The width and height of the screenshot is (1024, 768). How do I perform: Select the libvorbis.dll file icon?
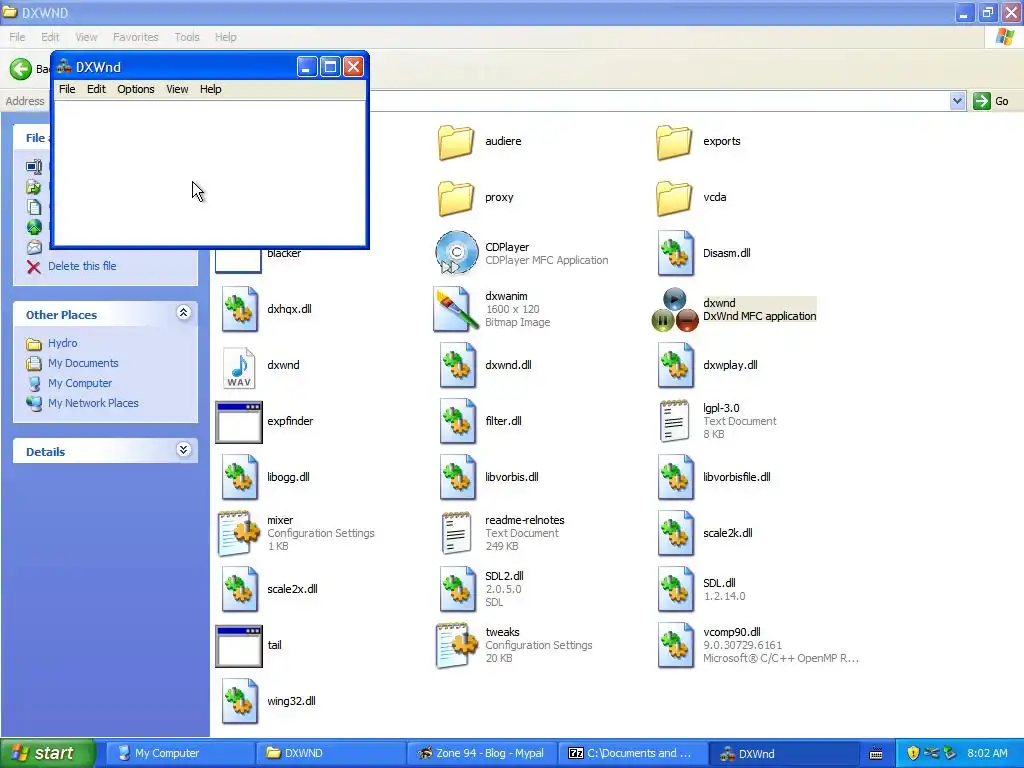click(457, 477)
